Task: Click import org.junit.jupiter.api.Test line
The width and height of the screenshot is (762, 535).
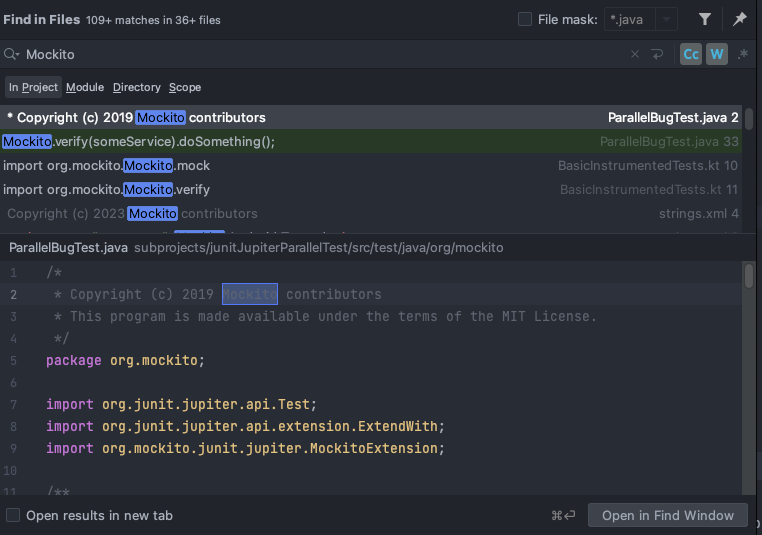Action: tap(181, 404)
